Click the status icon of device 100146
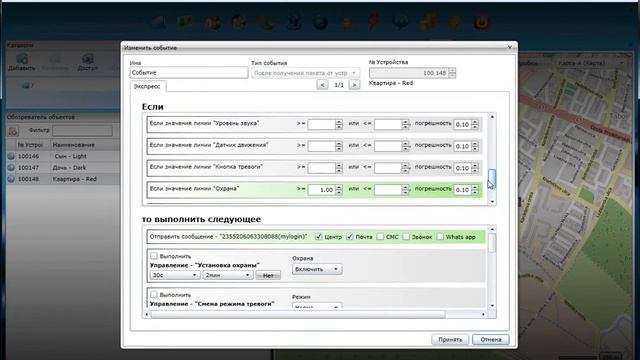 point(11,156)
